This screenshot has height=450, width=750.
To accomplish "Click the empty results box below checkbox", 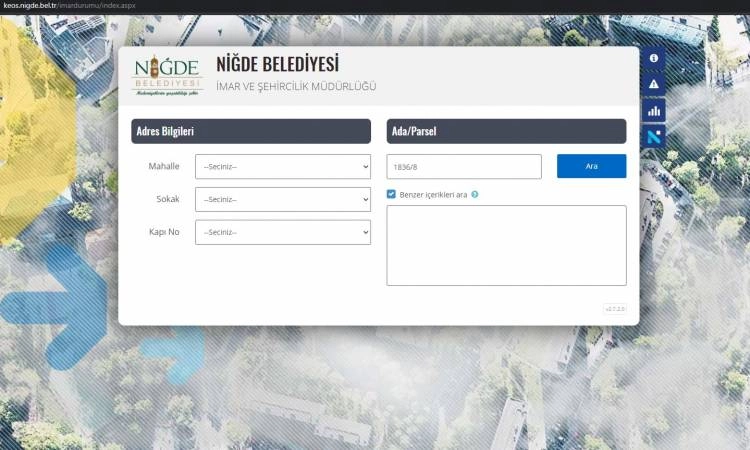I will (506, 245).
